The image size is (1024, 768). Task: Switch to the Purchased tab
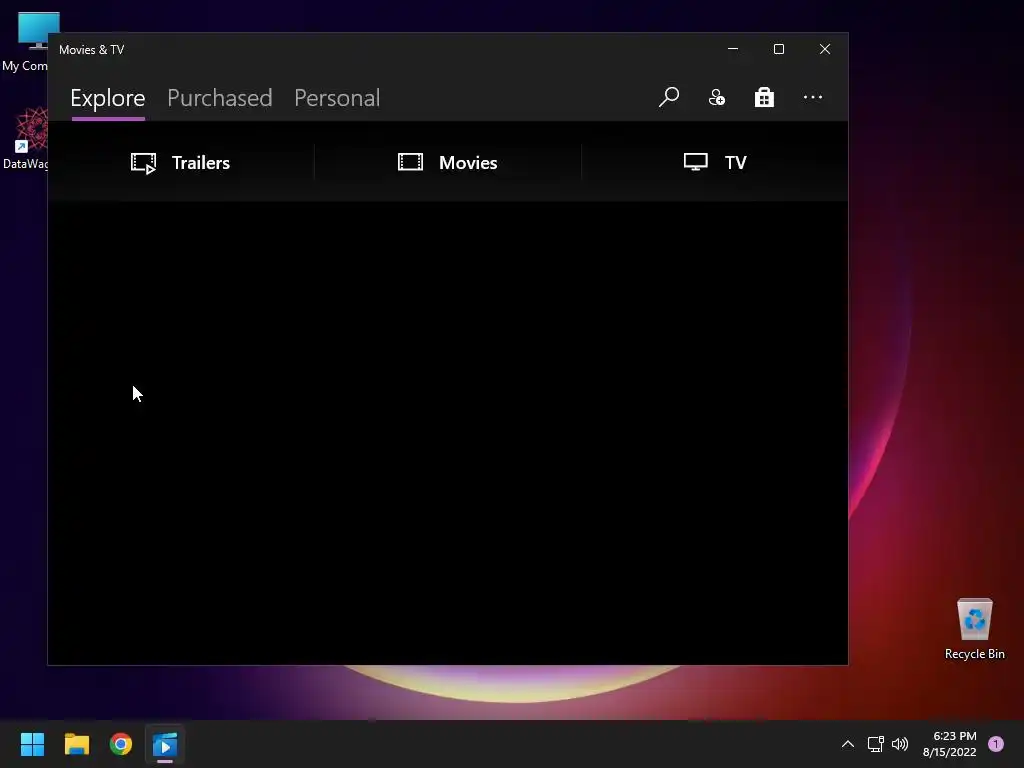coord(219,98)
